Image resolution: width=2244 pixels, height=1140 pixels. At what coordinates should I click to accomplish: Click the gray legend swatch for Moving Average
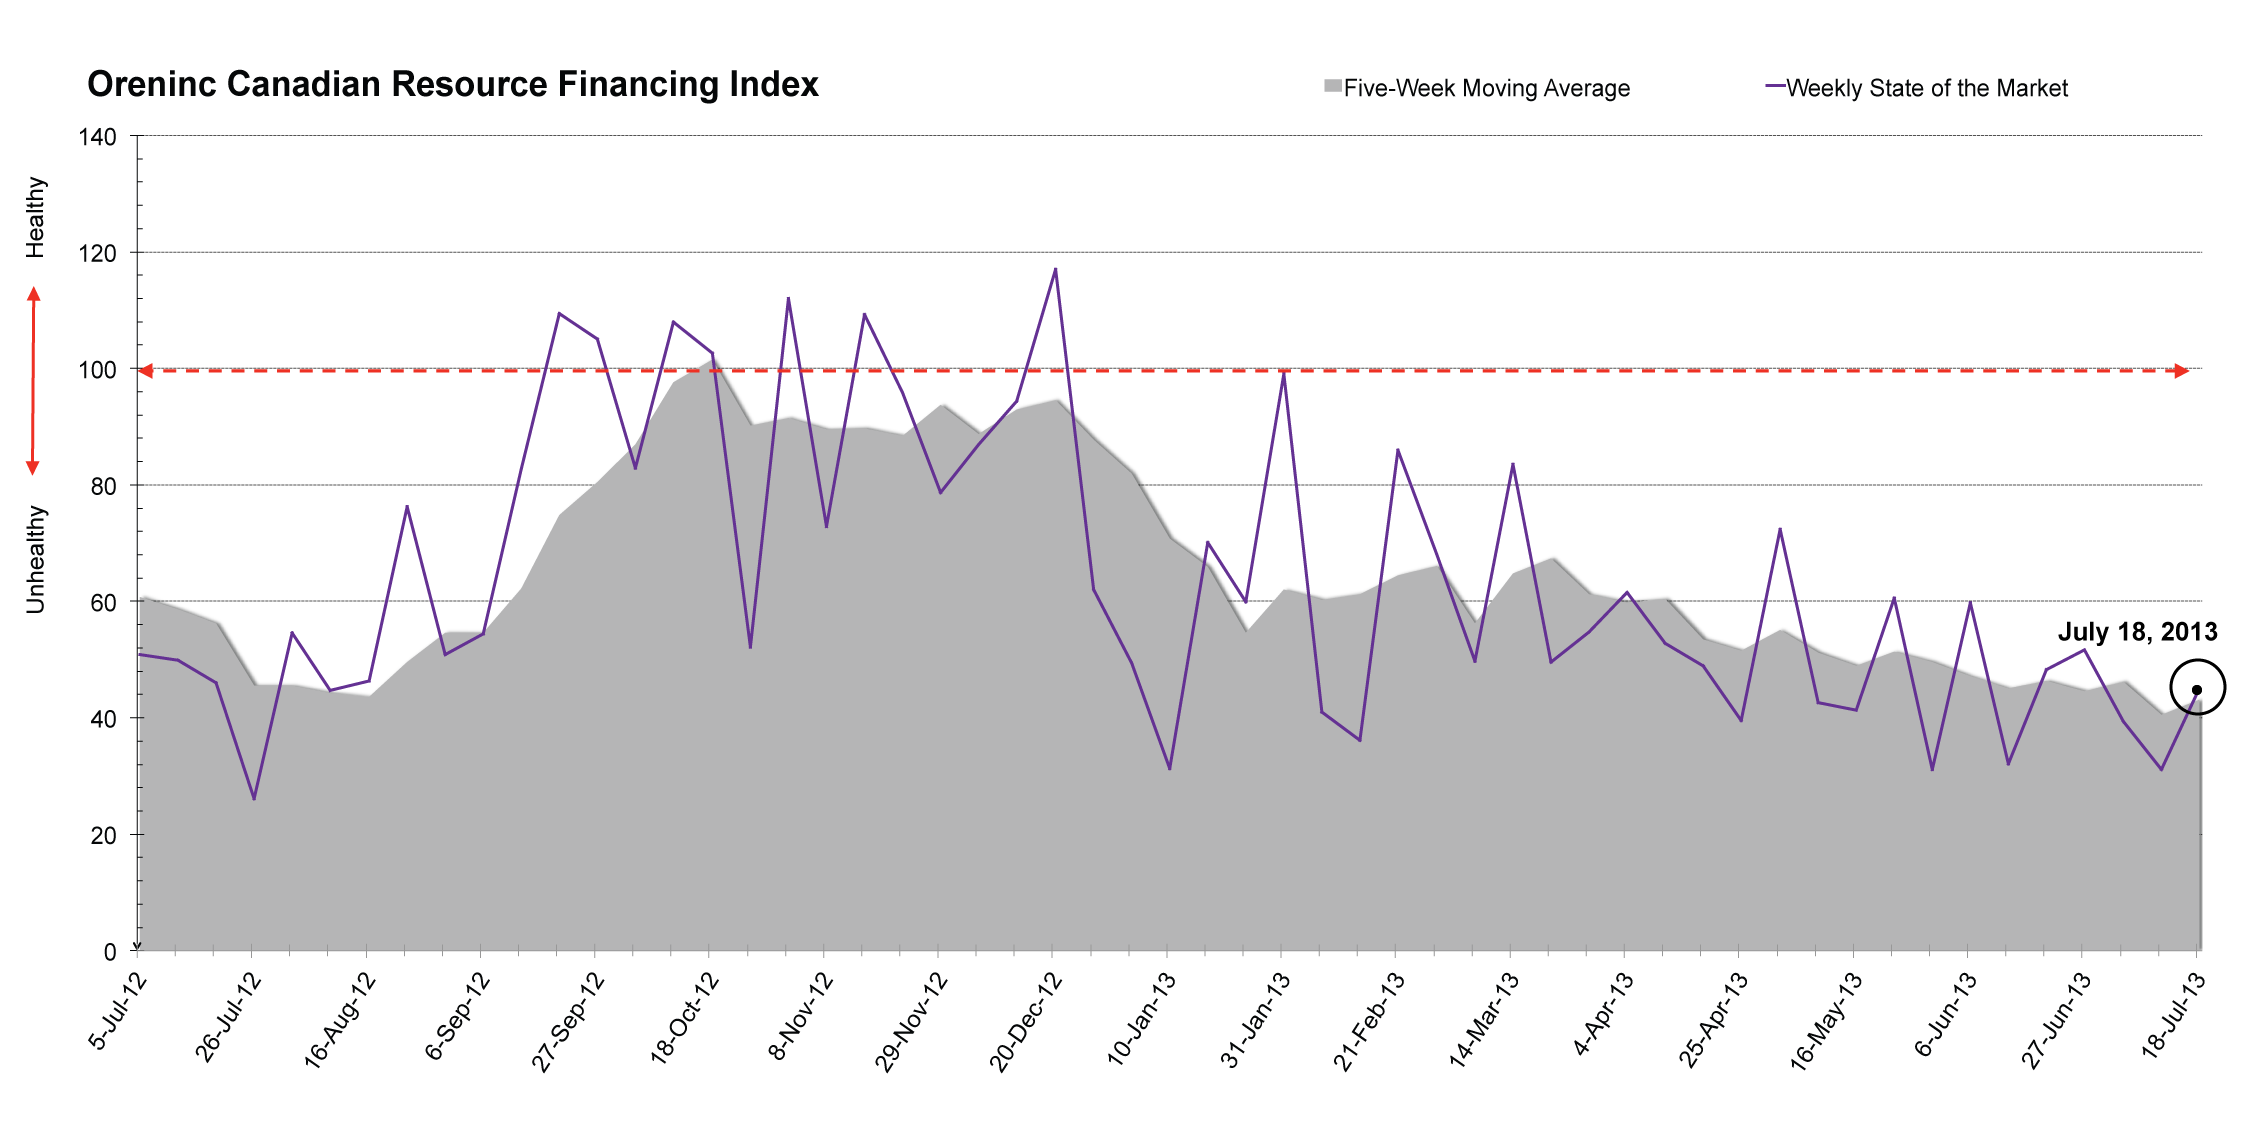(x=1332, y=86)
